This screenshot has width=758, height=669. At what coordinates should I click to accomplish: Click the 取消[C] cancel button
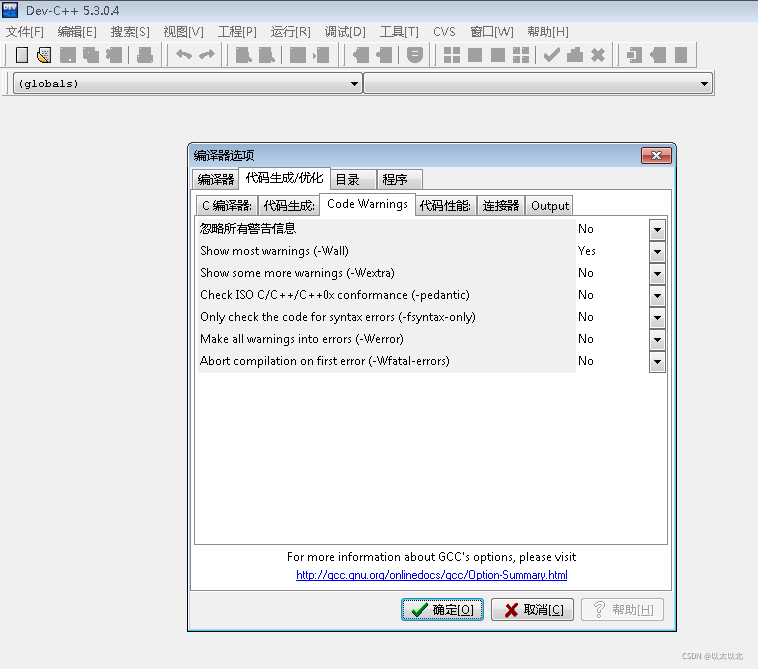pyautogui.click(x=532, y=610)
